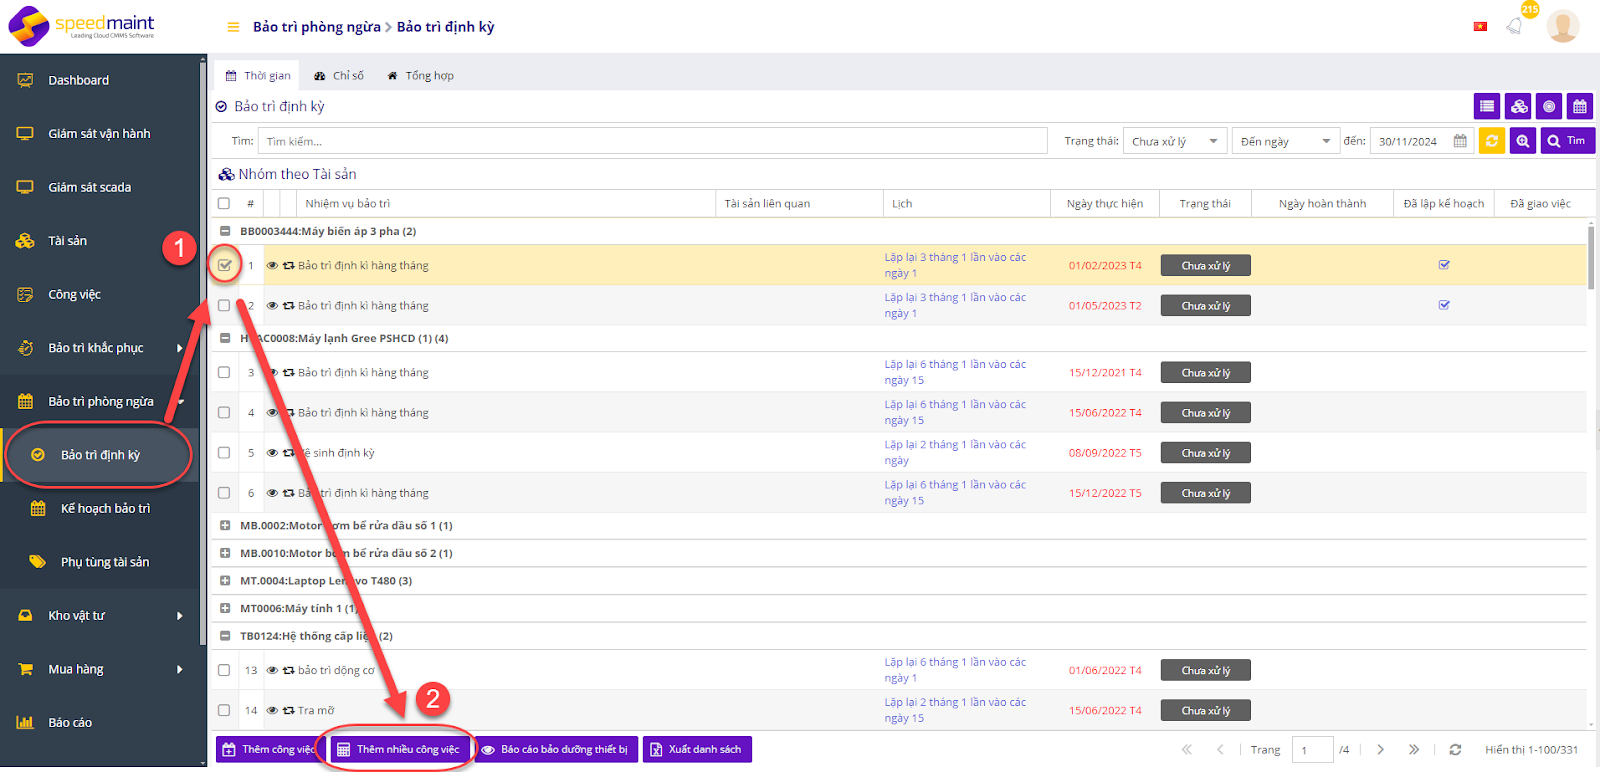Click the eye icon in row 13
This screenshot has height=772, width=1600.
pyautogui.click(x=272, y=671)
